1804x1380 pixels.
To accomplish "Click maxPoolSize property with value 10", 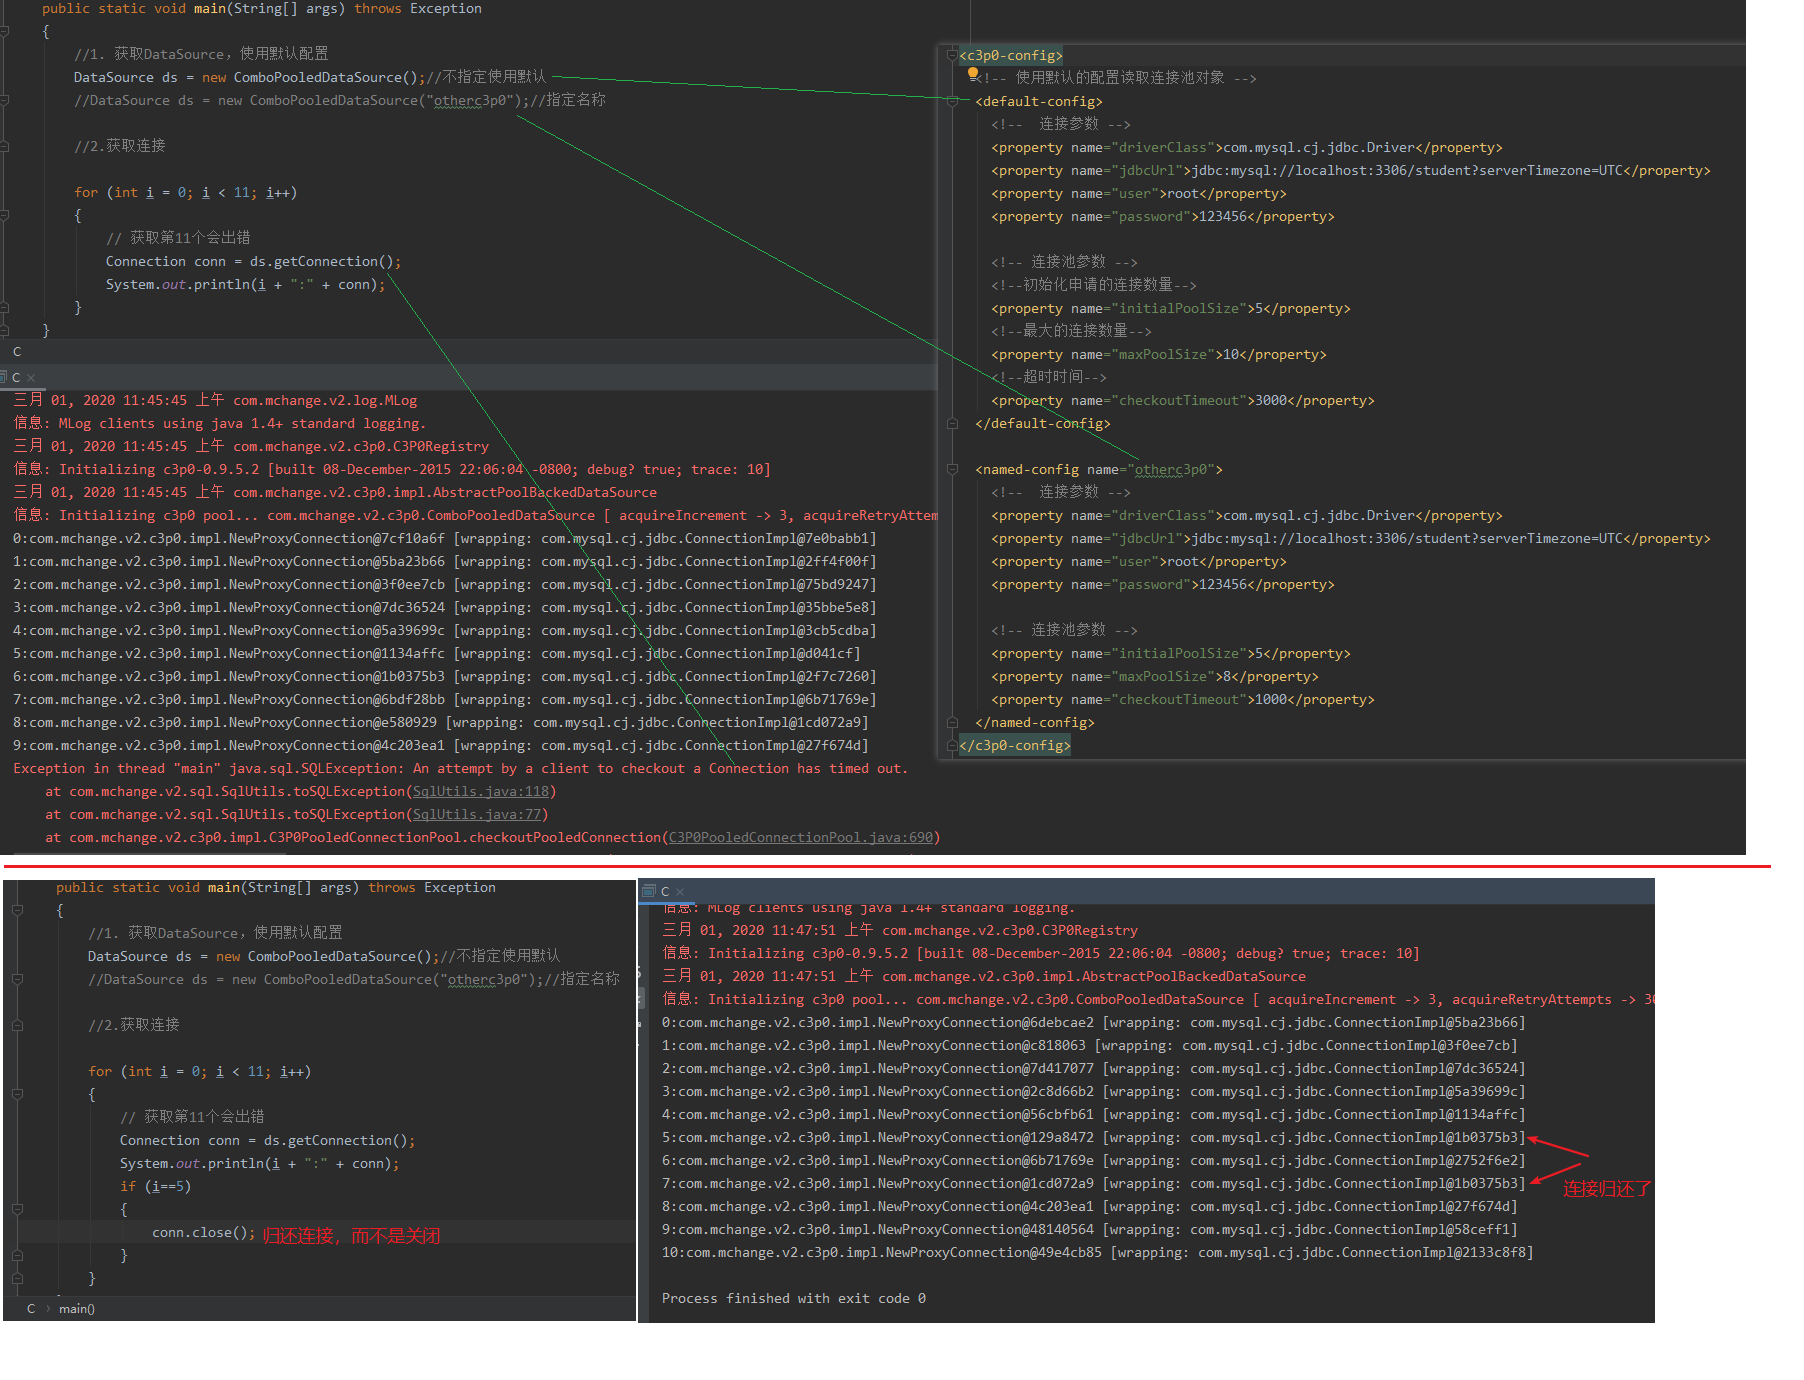I will (1159, 354).
